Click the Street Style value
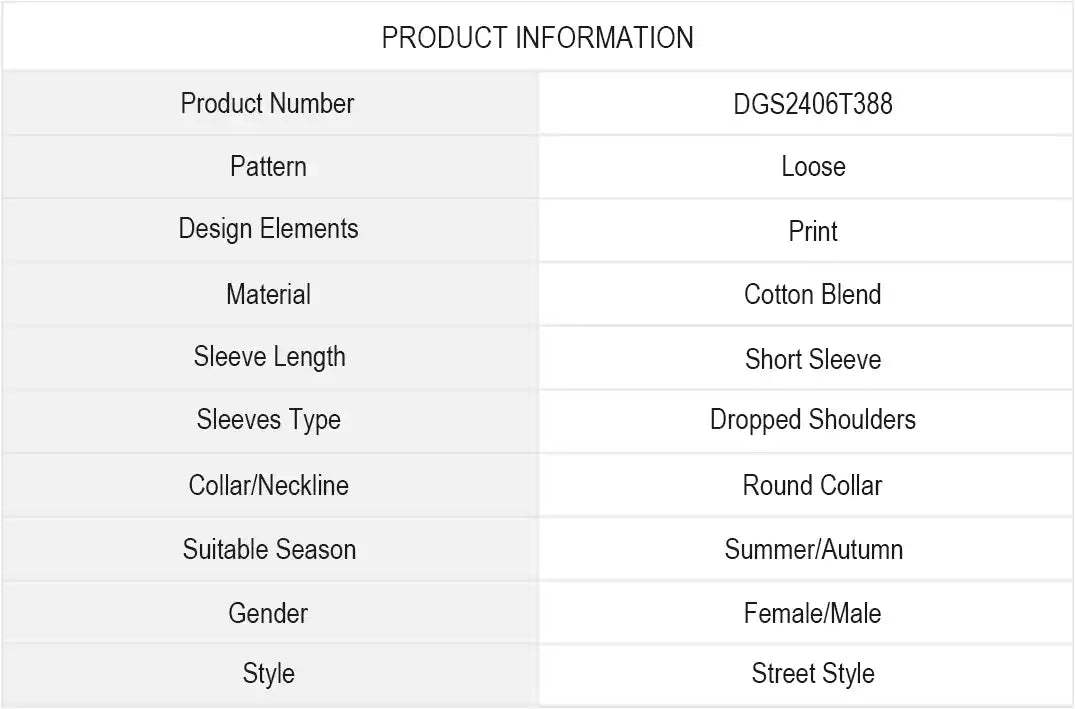Image resolution: width=1075 pixels, height=709 pixels. pos(812,674)
